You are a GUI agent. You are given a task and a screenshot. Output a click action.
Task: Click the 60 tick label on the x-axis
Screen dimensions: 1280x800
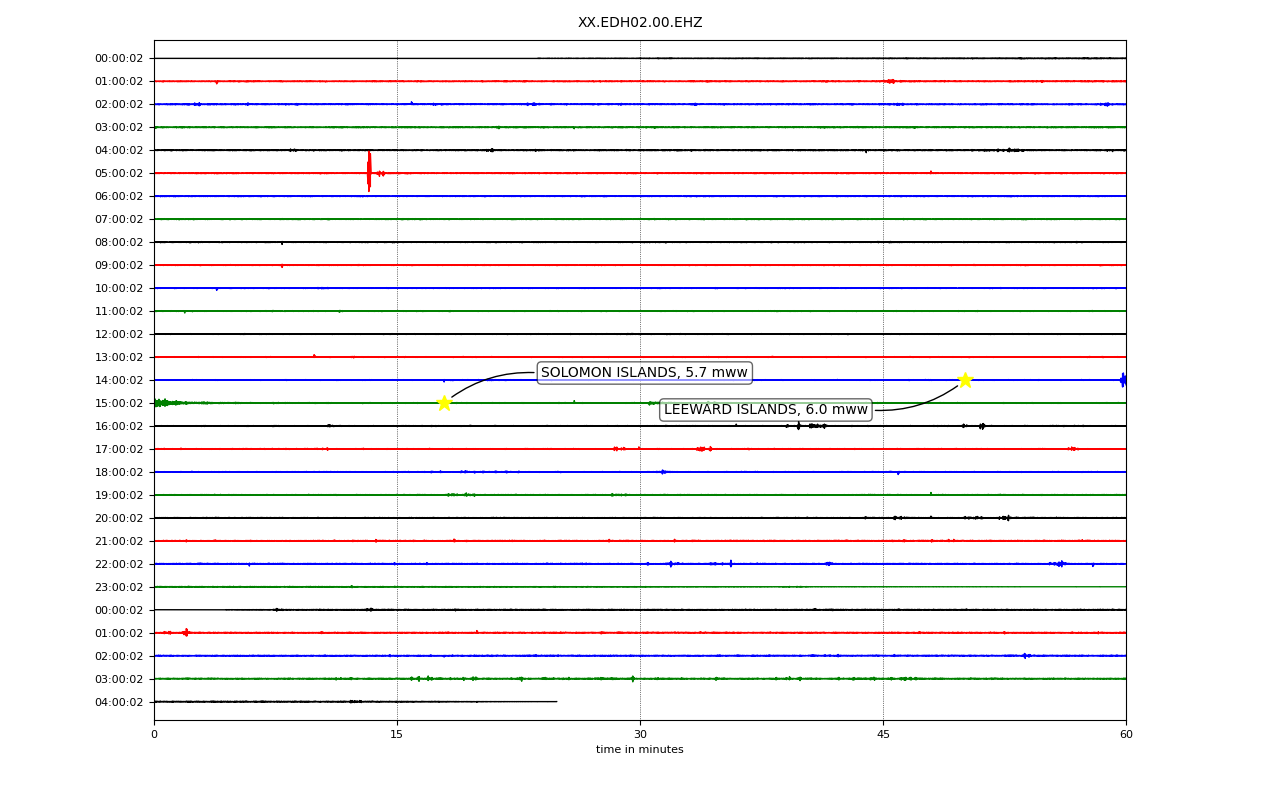pos(1126,735)
